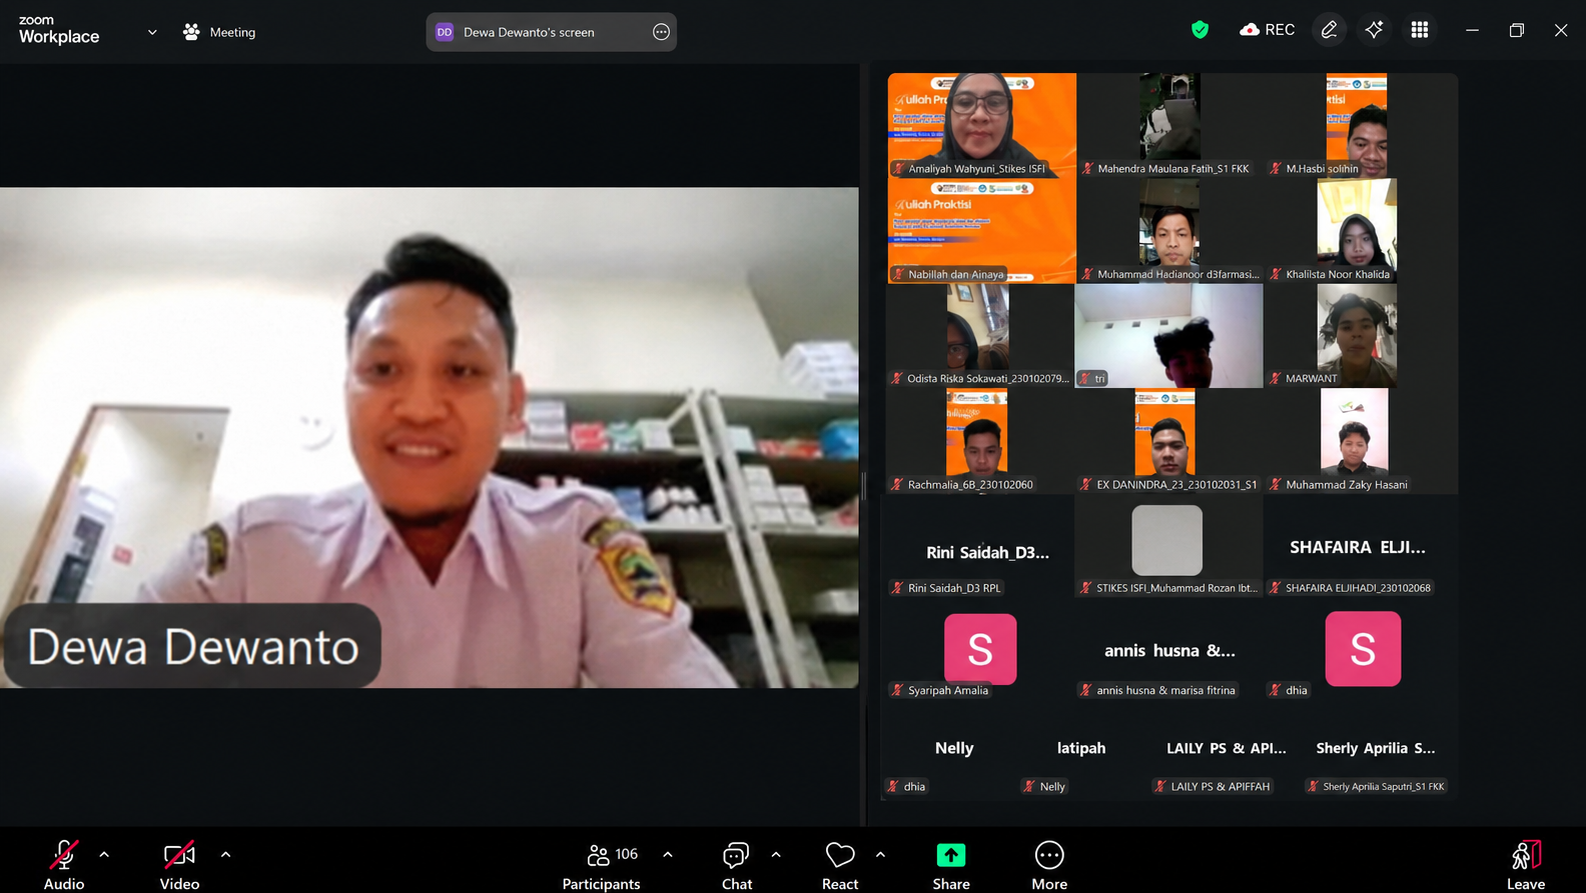Image resolution: width=1586 pixels, height=893 pixels.
Task: Open the More options menu
Action: coord(1049,865)
